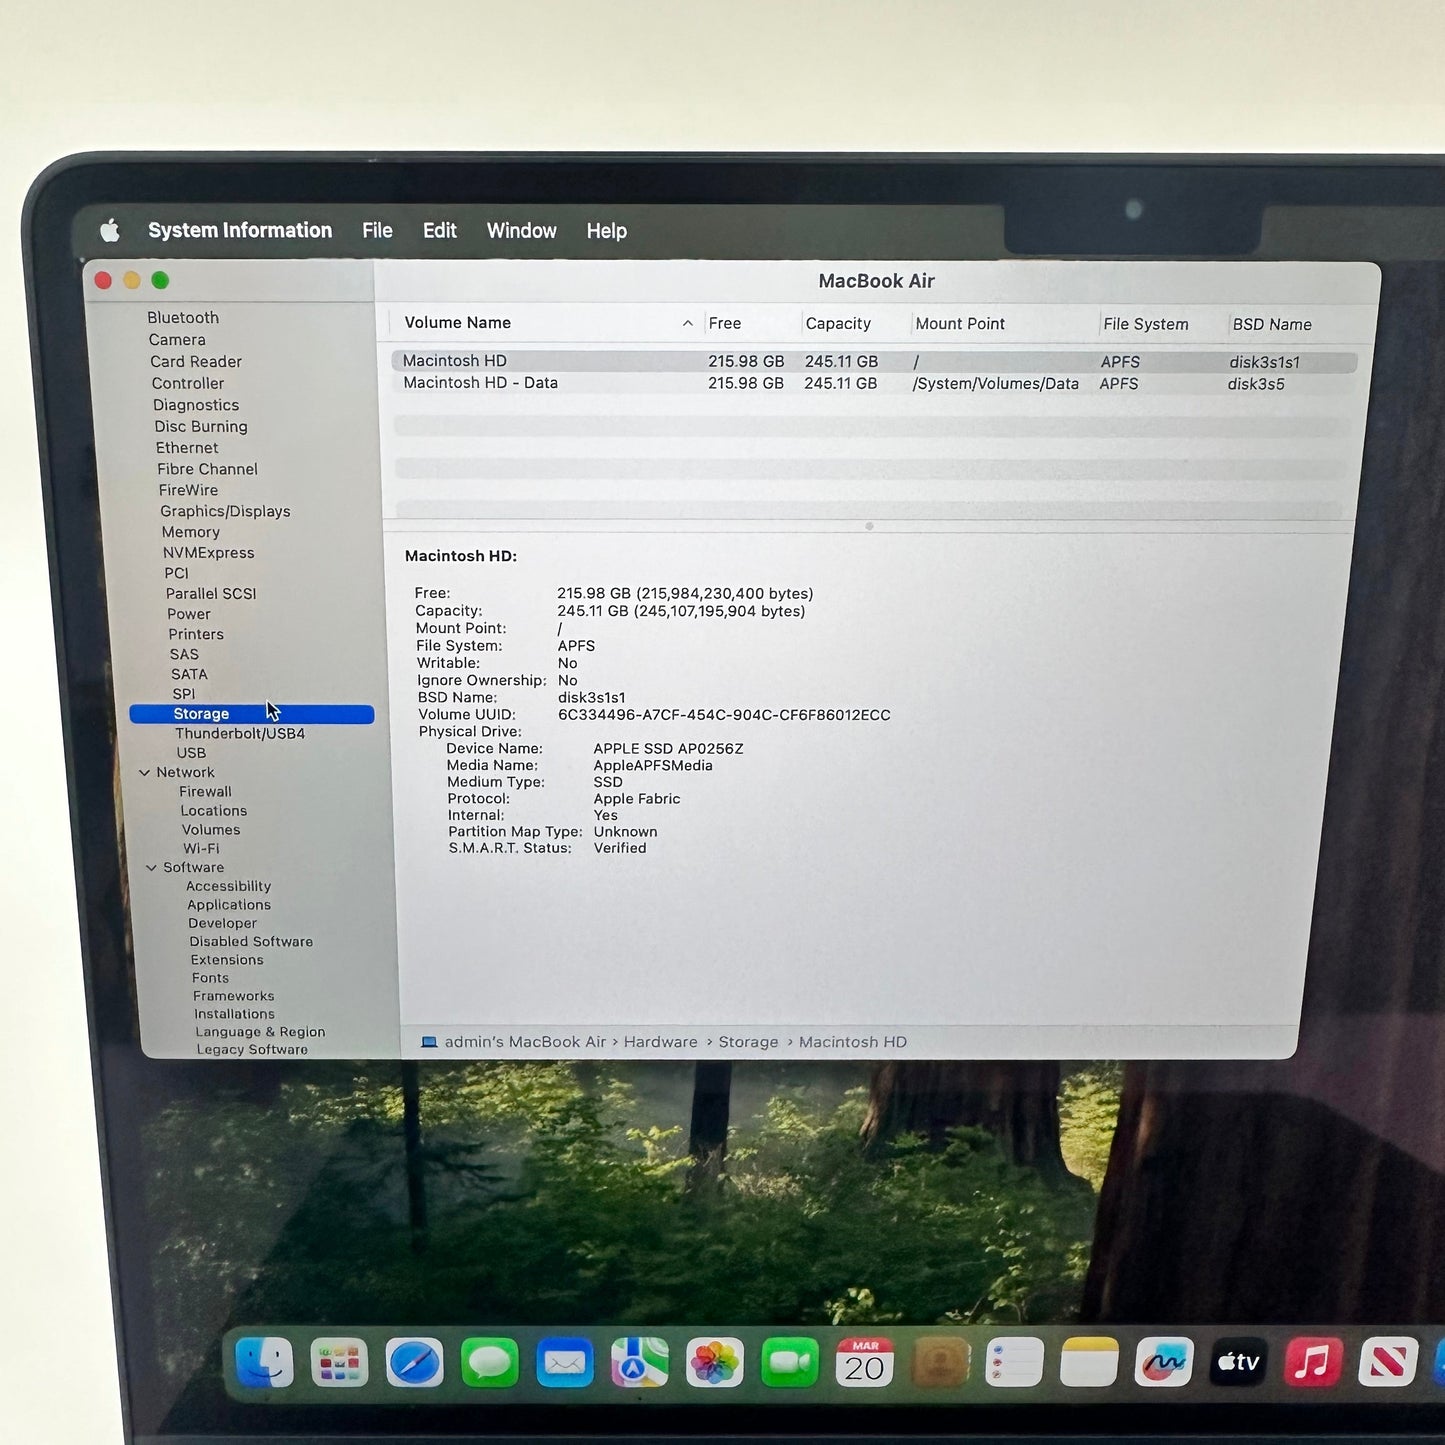Select Card Reader in the sidebar

point(196,361)
